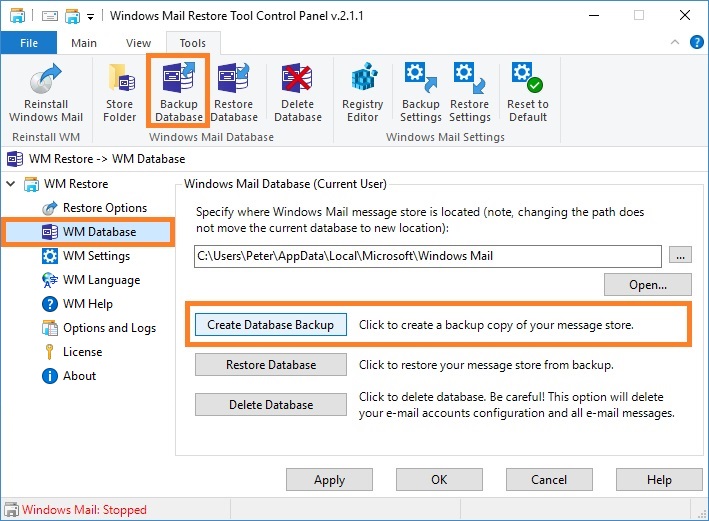
Task: Click the blue help question mark icon
Action: [696, 43]
